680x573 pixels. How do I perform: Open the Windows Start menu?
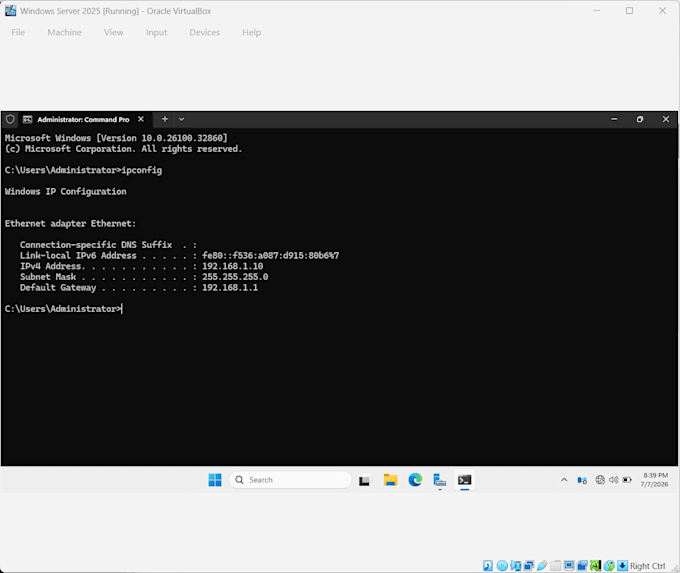(215, 480)
